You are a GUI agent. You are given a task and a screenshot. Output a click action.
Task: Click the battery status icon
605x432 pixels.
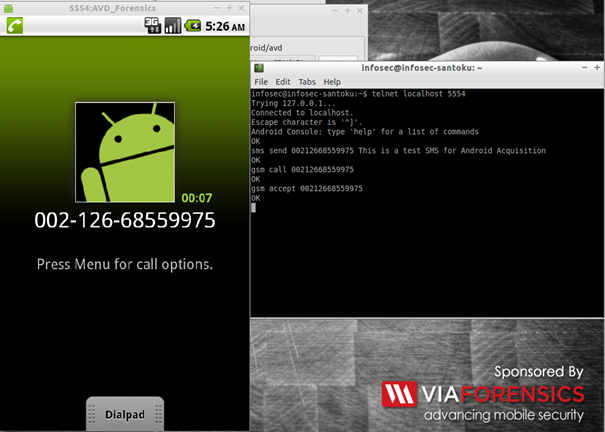tap(192, 26)
